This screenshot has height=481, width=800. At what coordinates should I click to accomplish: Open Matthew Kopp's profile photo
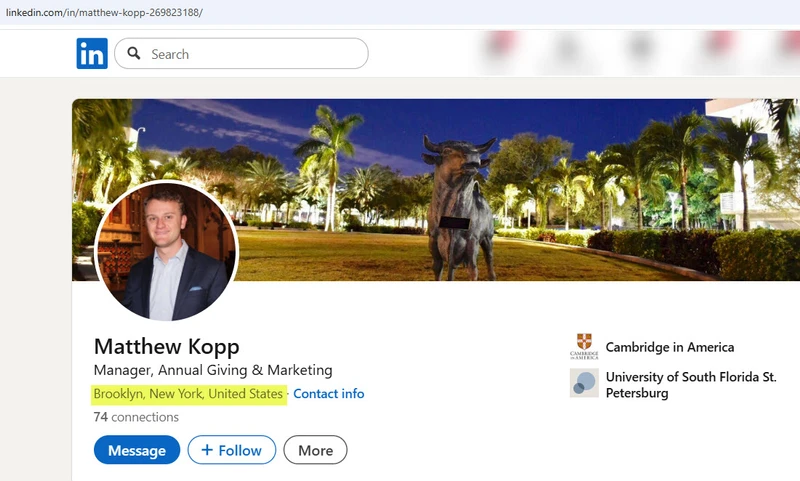tap(166, 251)
